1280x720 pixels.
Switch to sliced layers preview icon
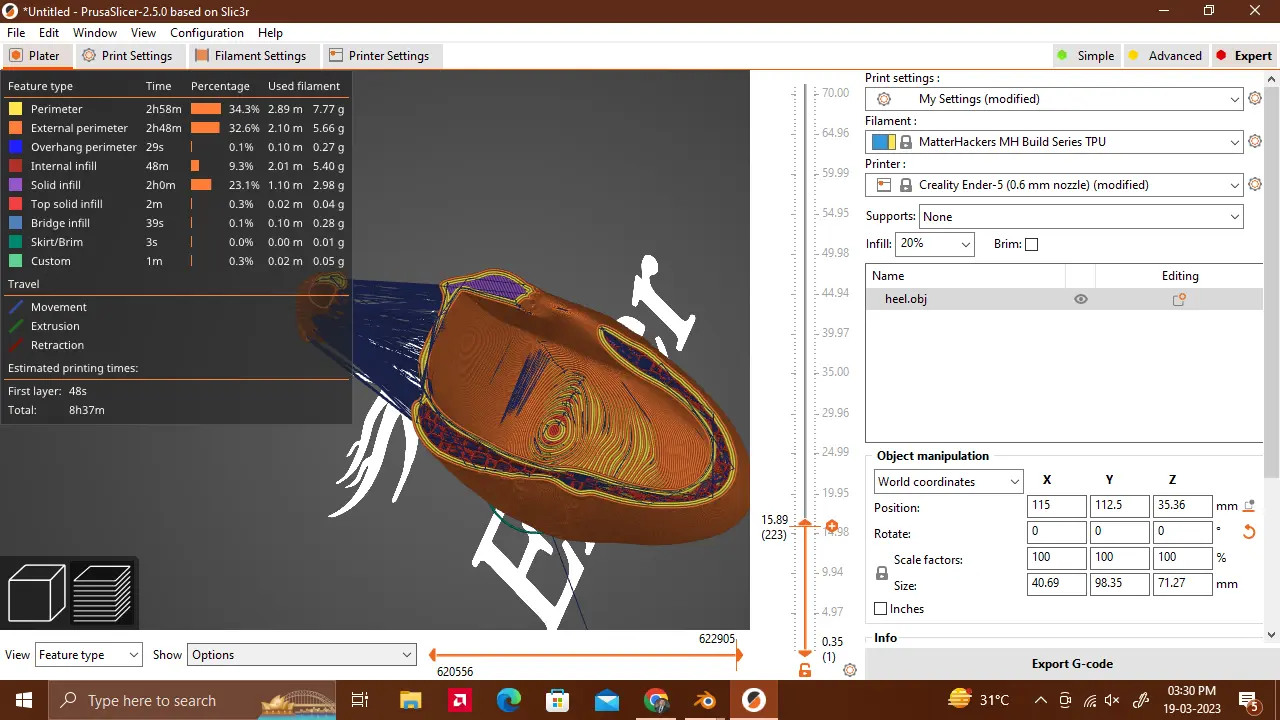[102, 593]
